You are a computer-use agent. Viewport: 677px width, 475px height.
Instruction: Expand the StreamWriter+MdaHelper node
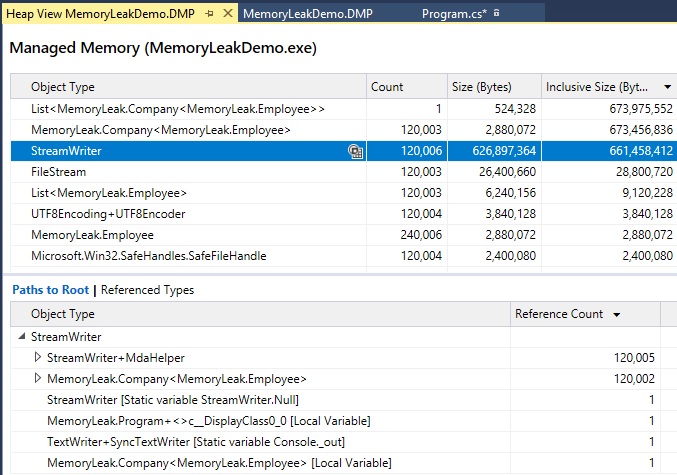tap(39, 357)
